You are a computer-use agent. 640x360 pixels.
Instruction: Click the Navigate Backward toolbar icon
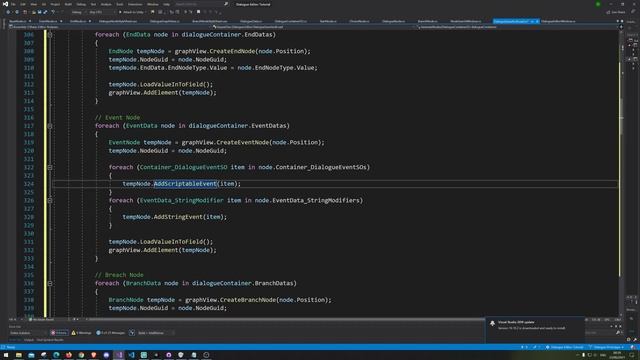pos(8,12)
